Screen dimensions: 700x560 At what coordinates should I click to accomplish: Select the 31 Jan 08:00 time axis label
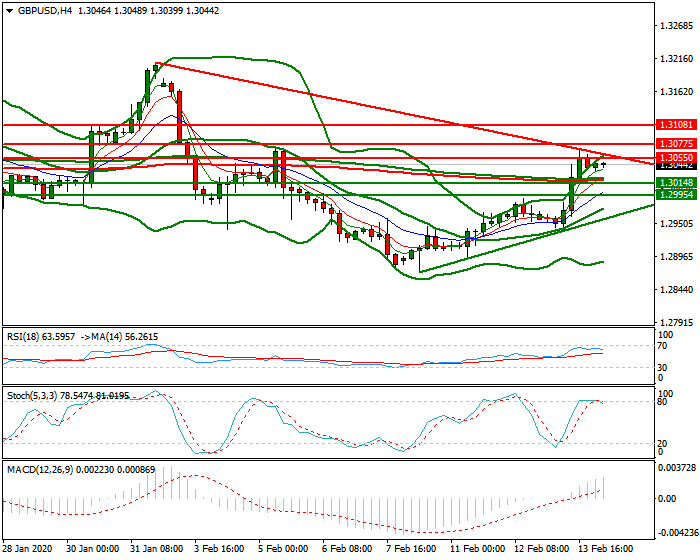tap(156, 548)
